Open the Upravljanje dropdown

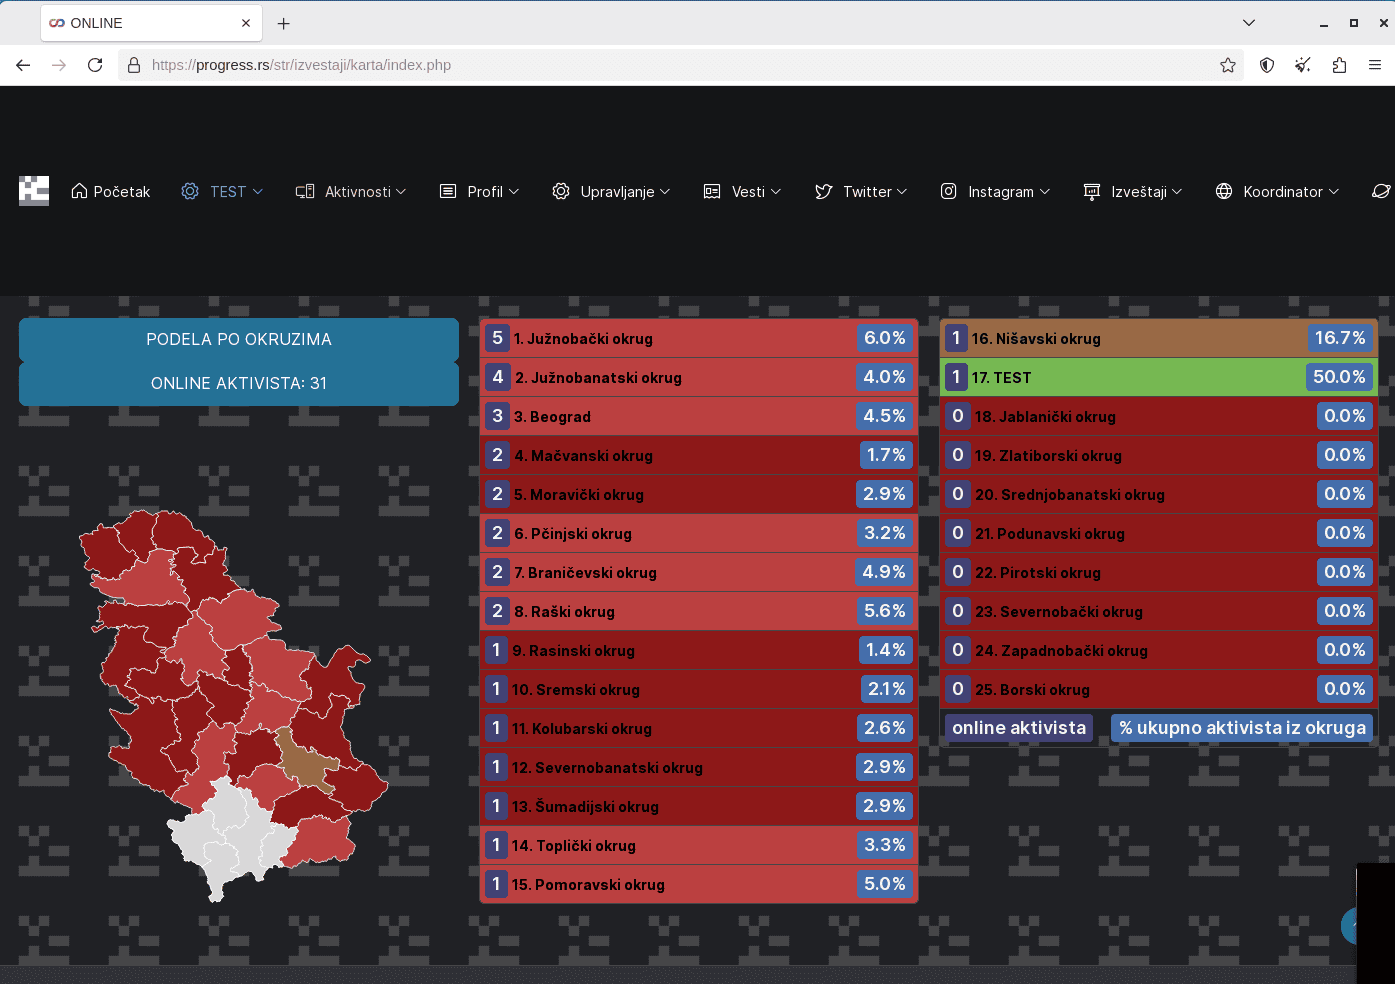(611, 191)
